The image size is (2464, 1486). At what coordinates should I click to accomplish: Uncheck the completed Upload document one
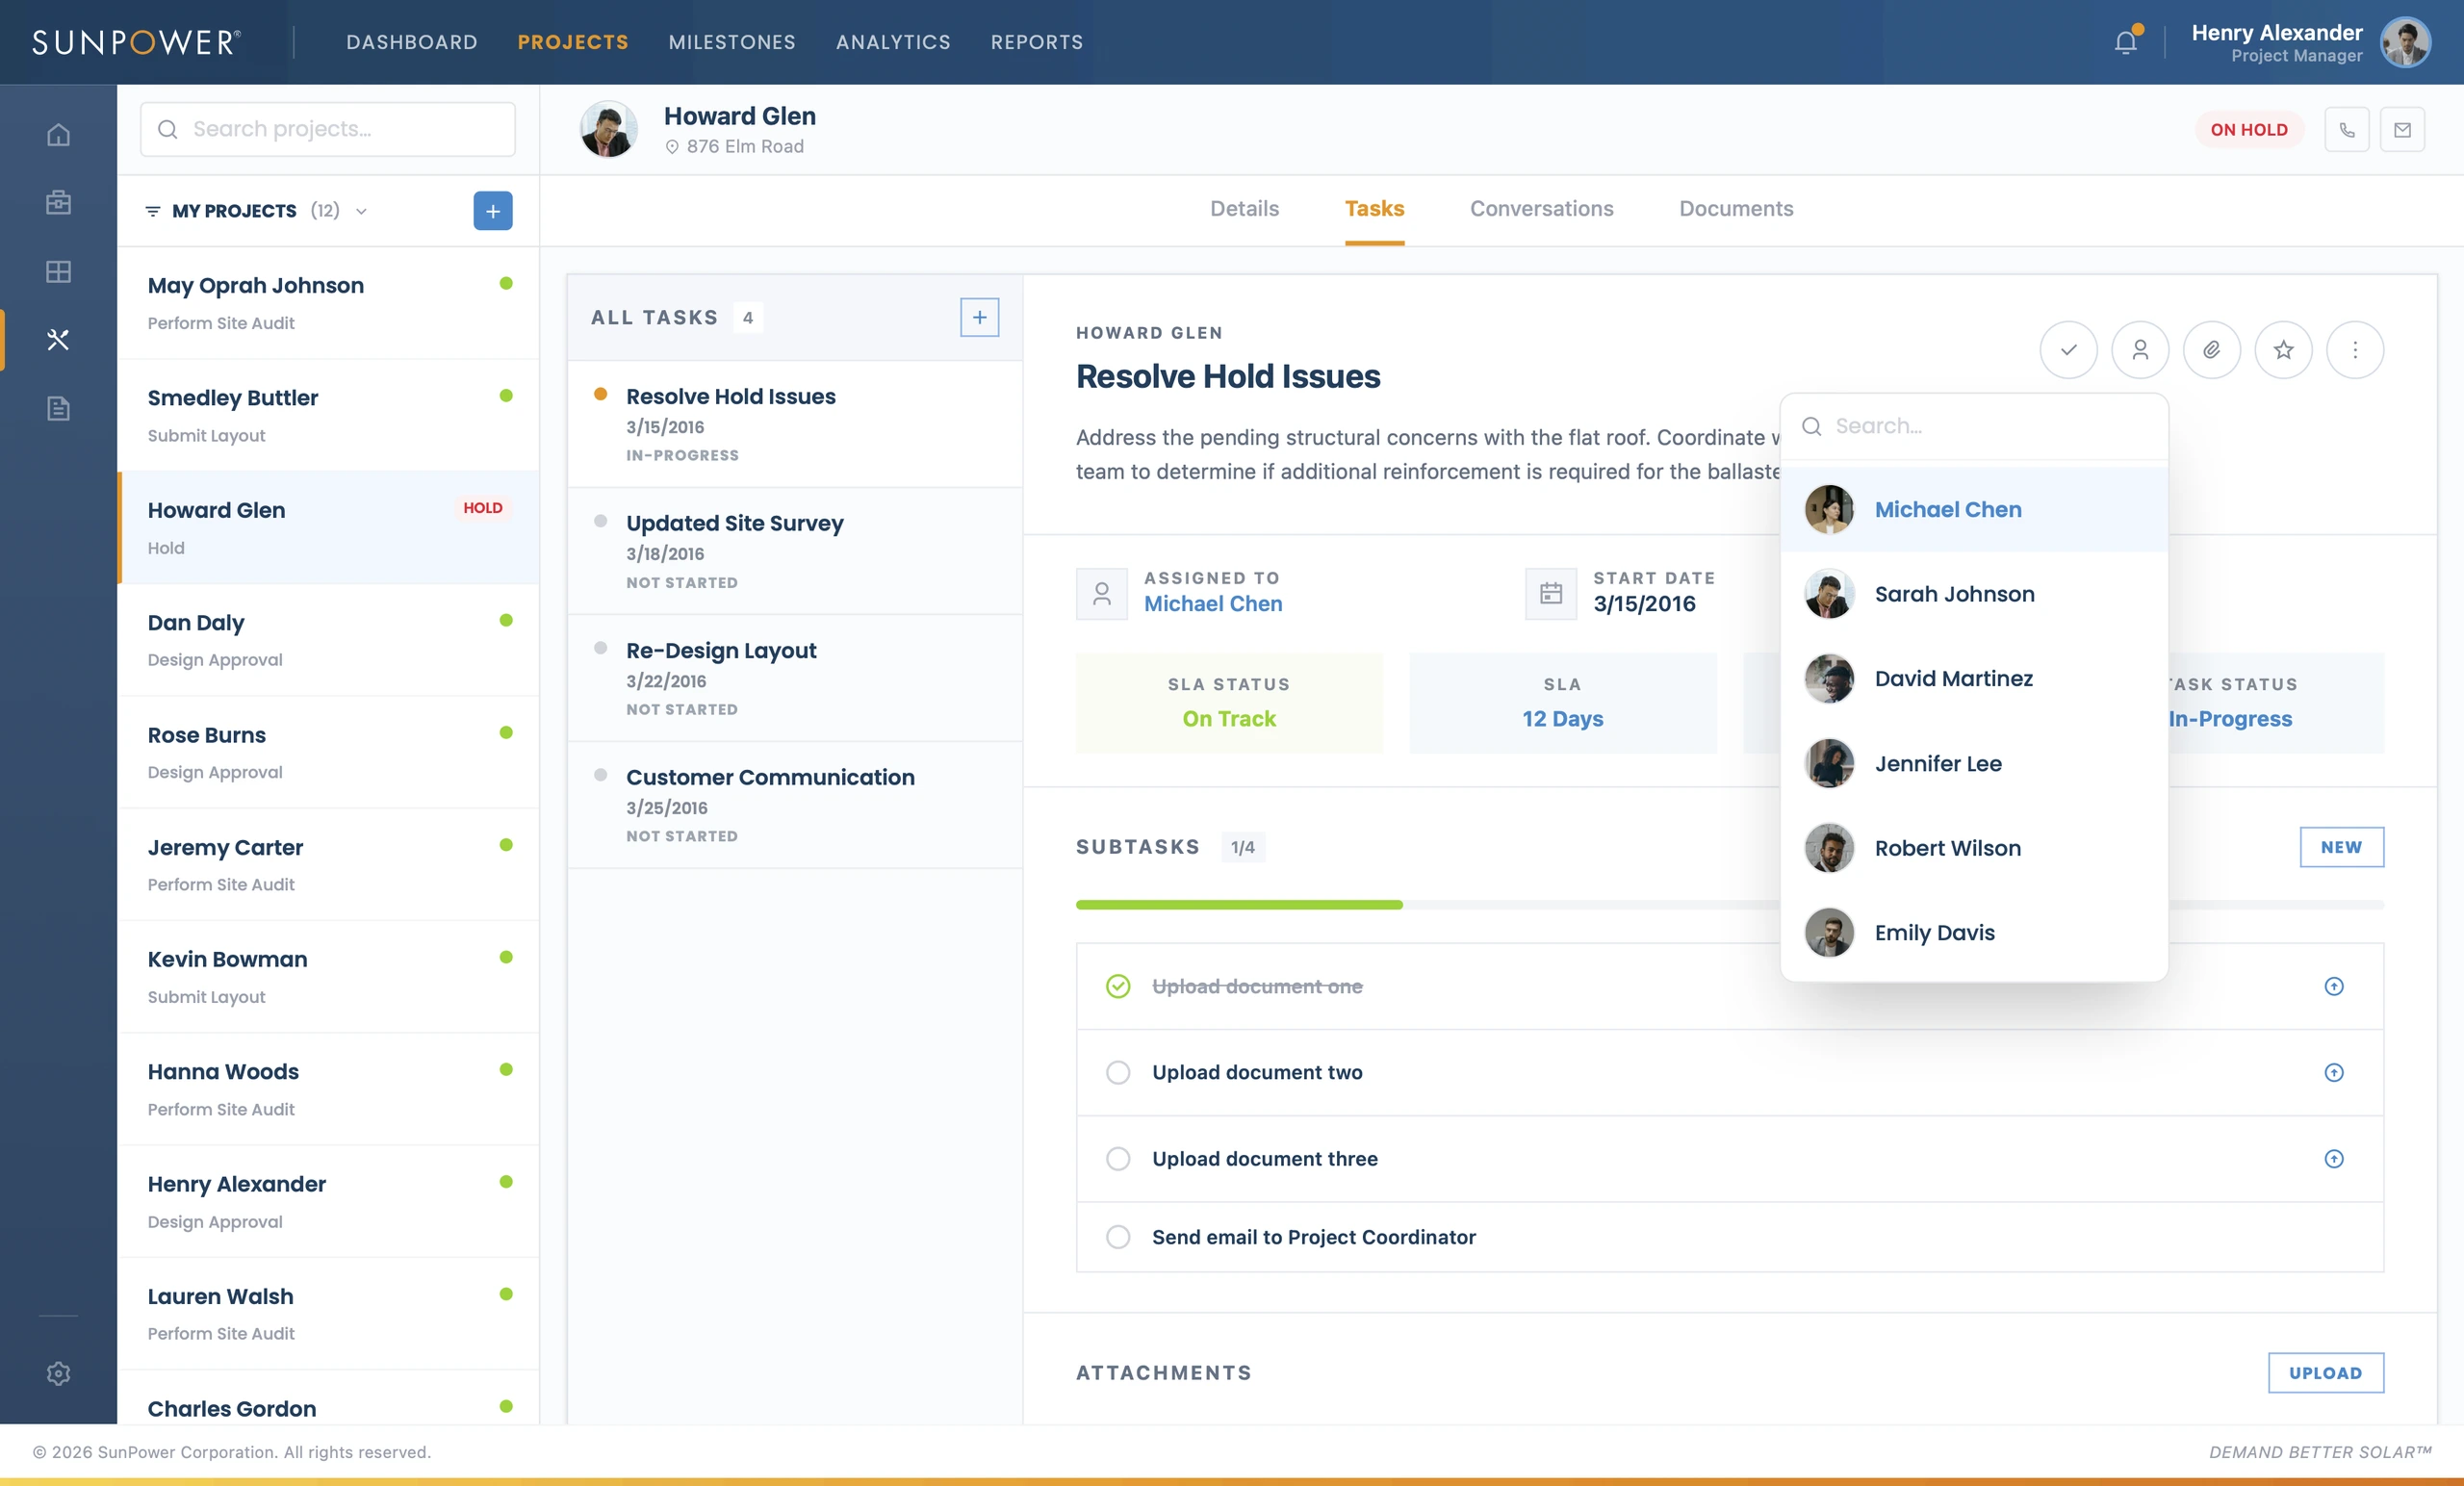(1118, 986)
